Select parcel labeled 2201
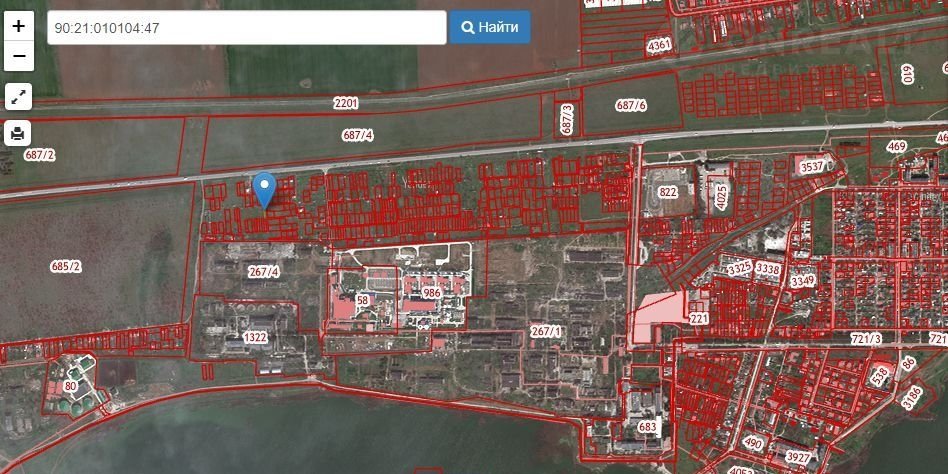Image resolution: width=948 pixels, height=474 pixels. [346, 103]
